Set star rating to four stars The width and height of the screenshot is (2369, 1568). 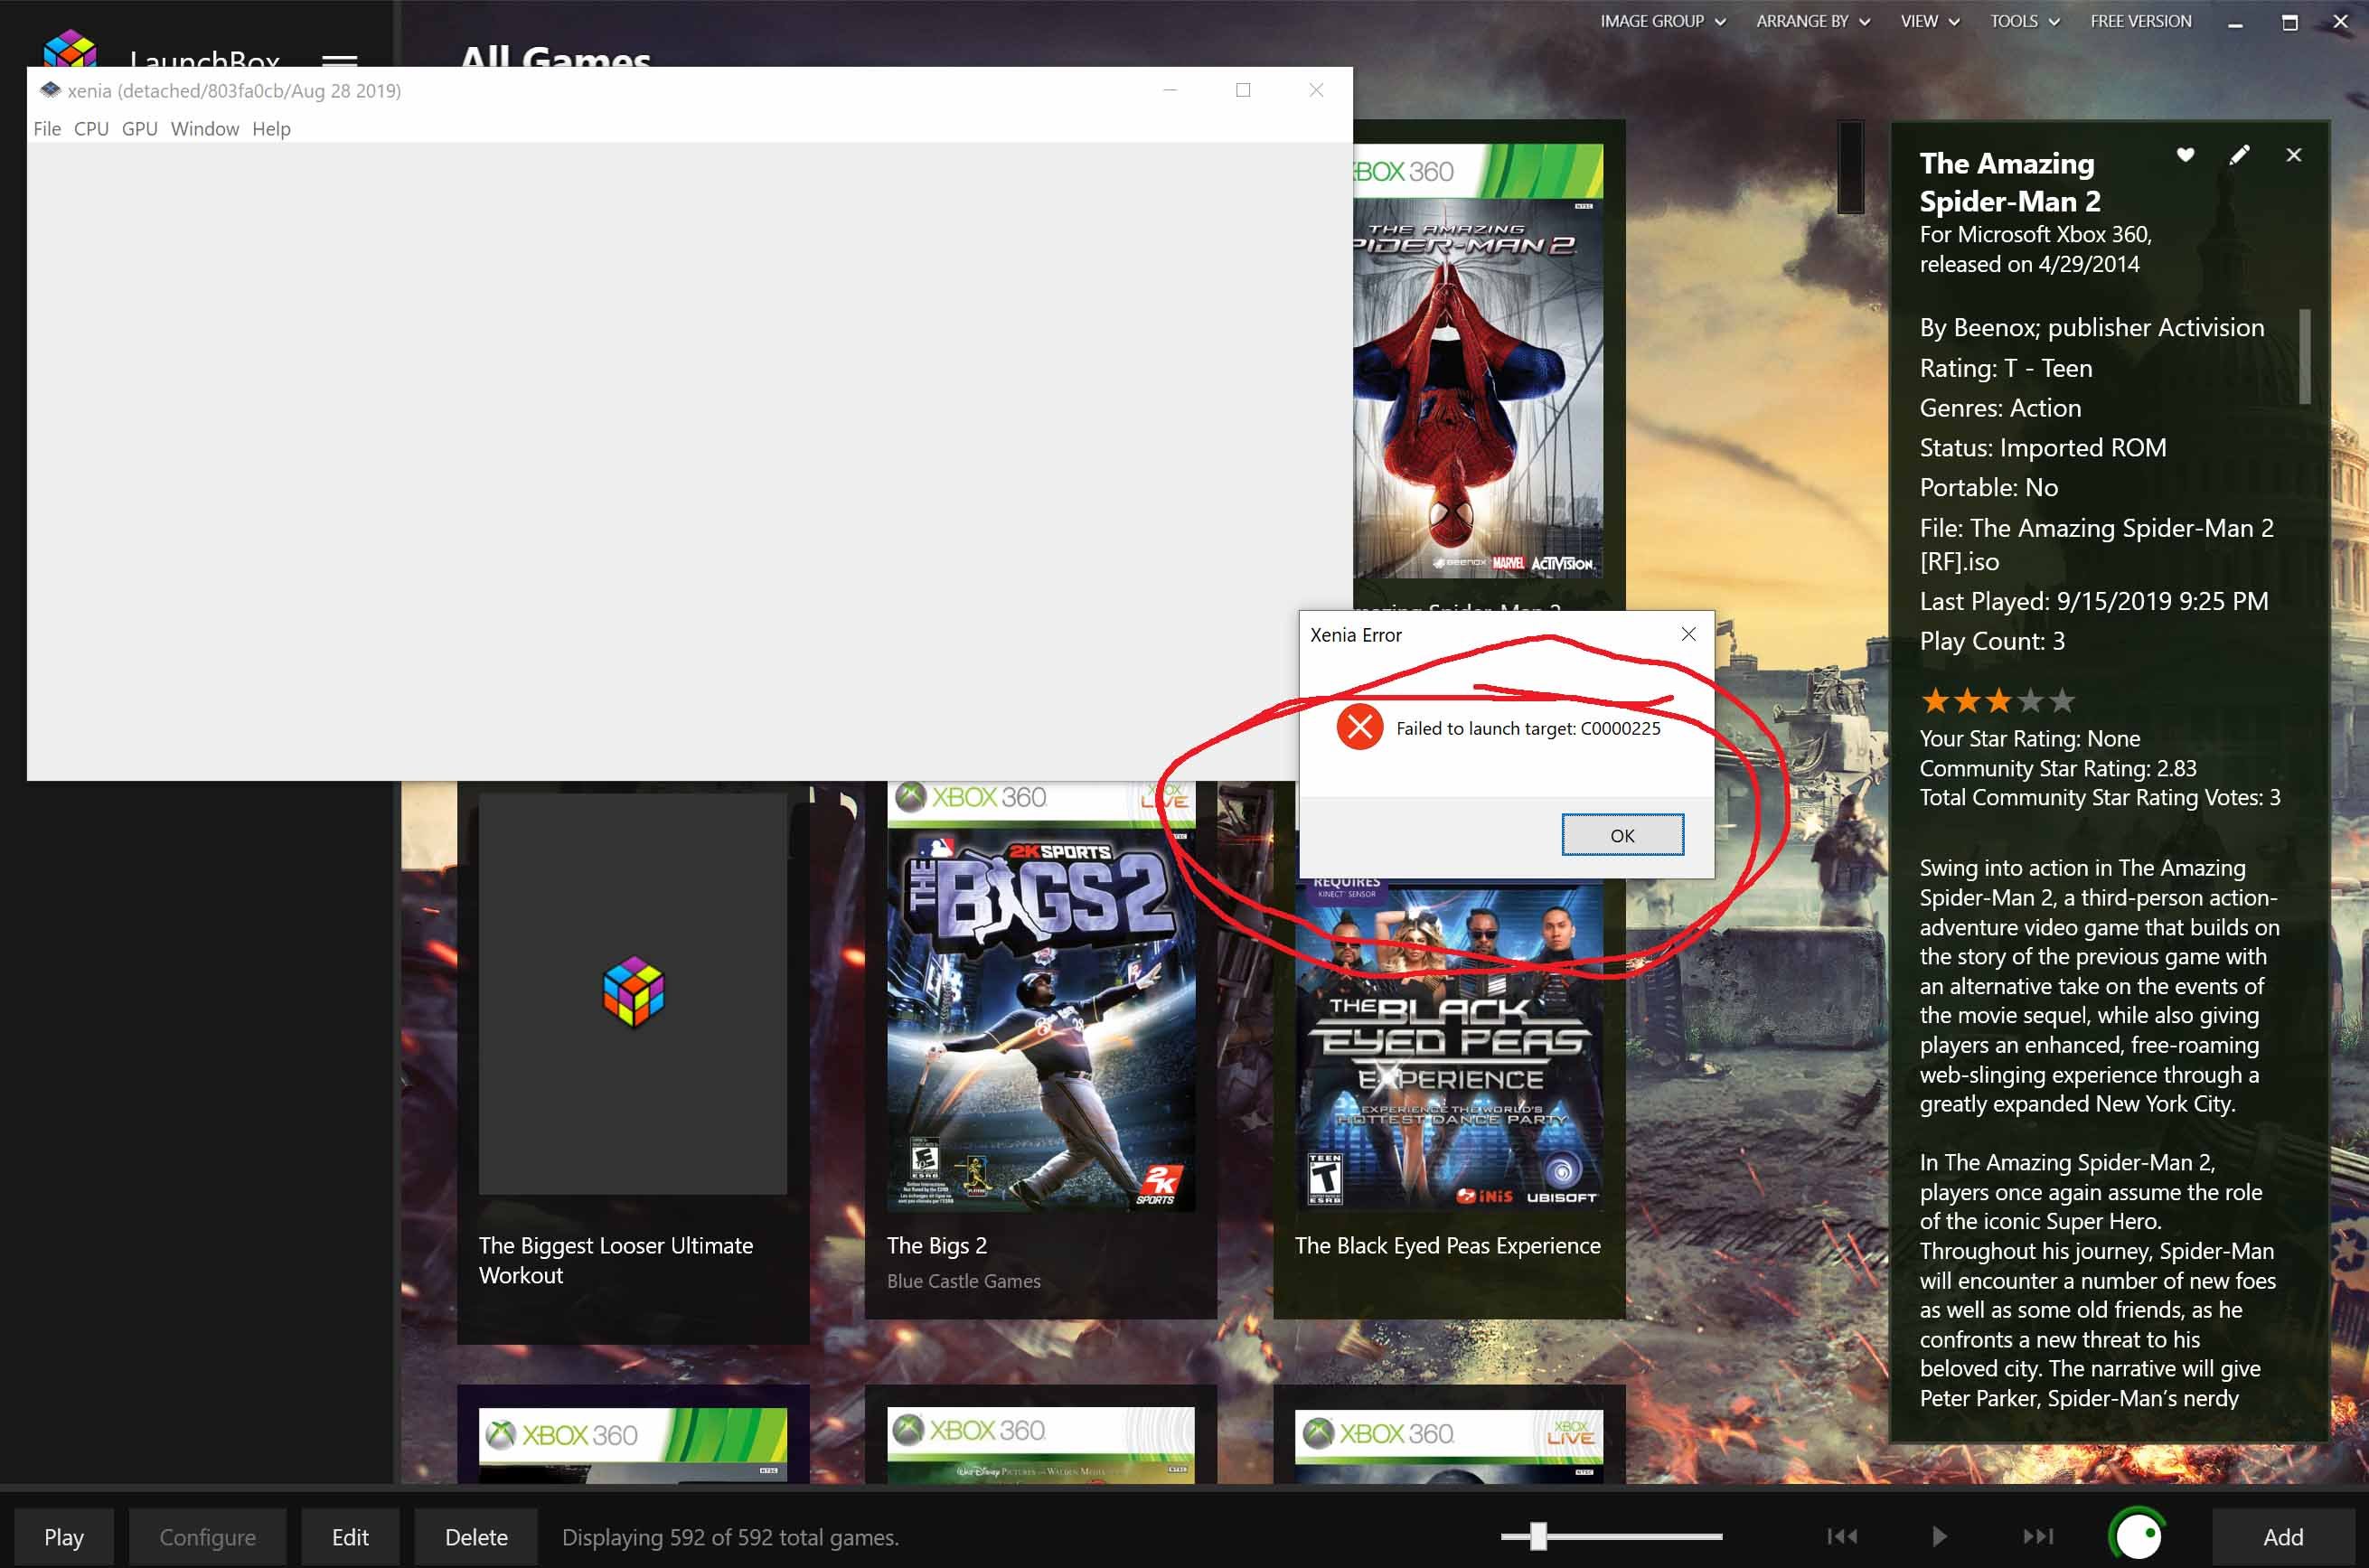point(2030,700)
